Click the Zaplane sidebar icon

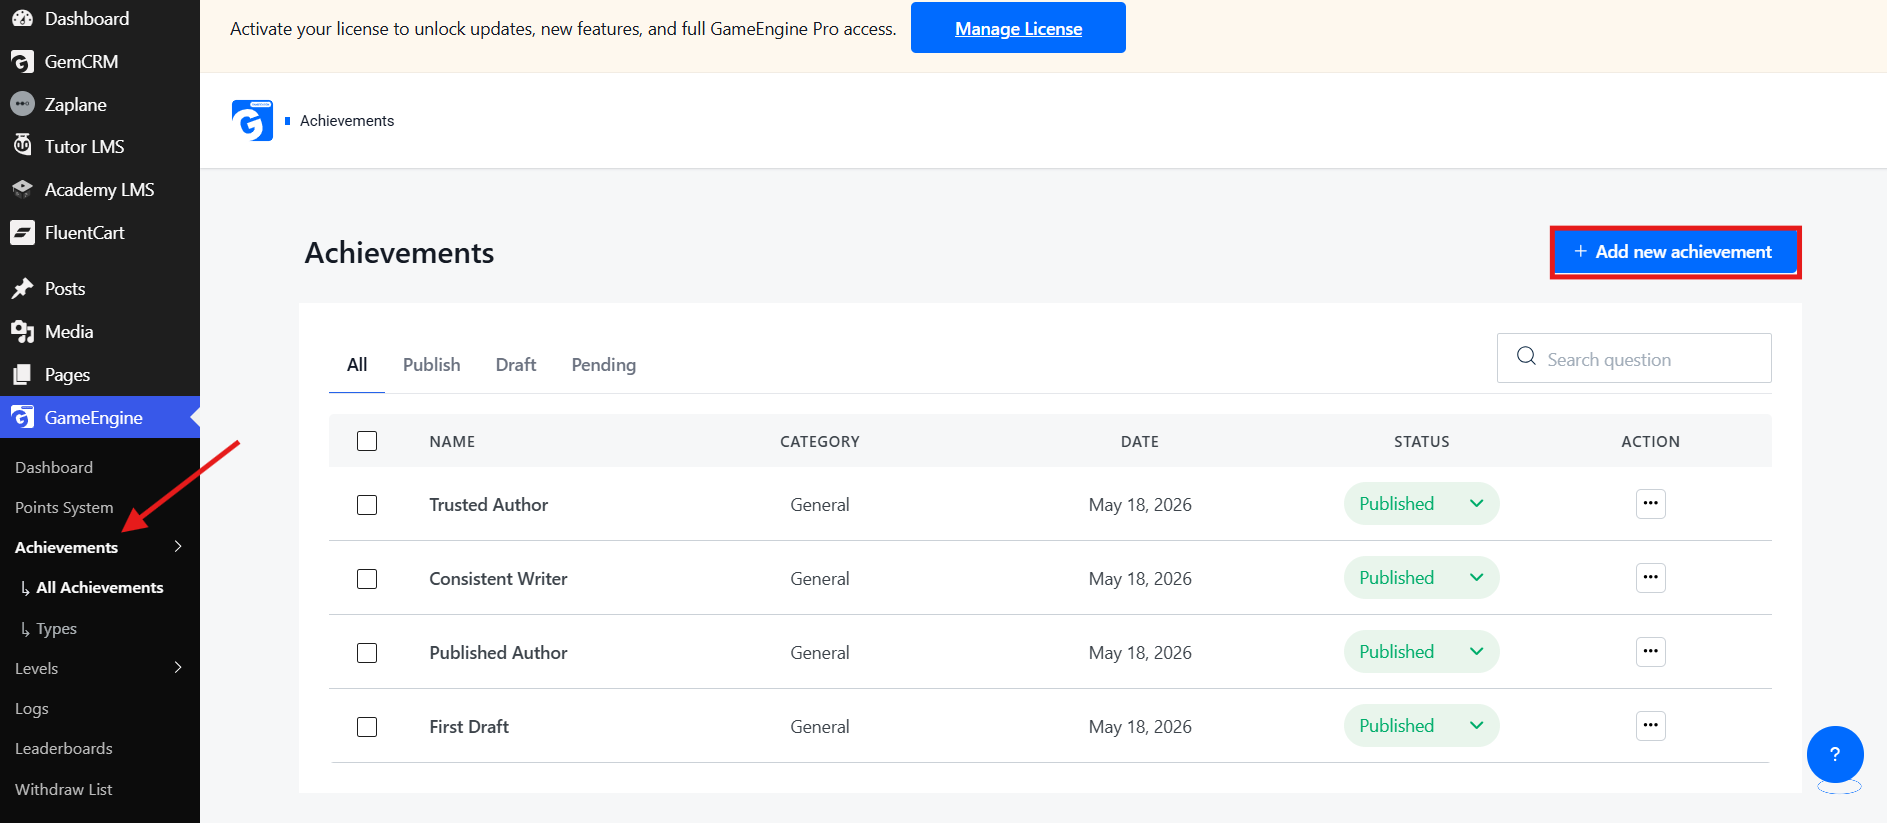[22, 104]
